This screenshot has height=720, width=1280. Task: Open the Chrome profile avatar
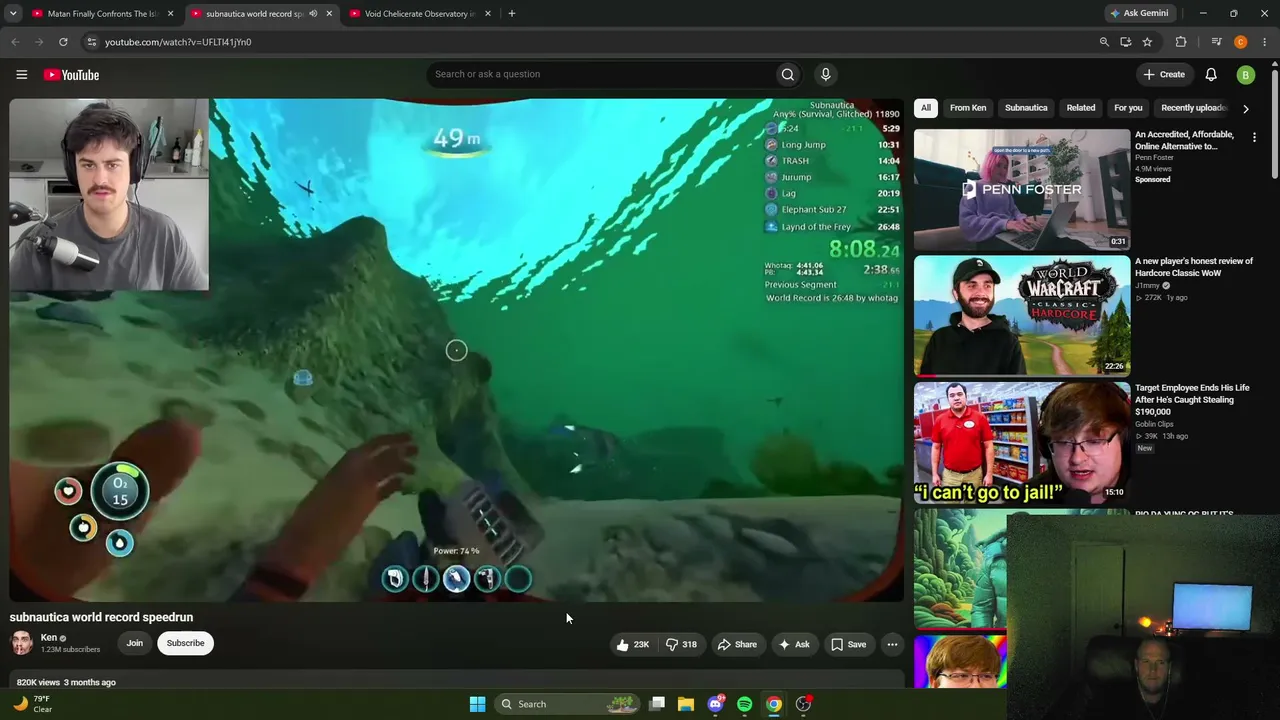[1241, 42]
